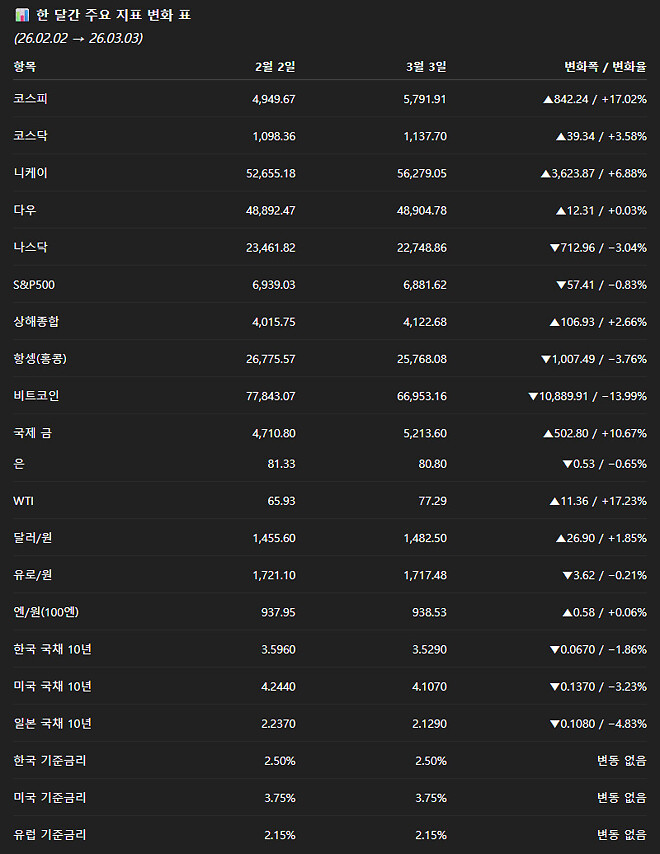
Task: Select the 'WTI' row label
Action: (23, 501)
